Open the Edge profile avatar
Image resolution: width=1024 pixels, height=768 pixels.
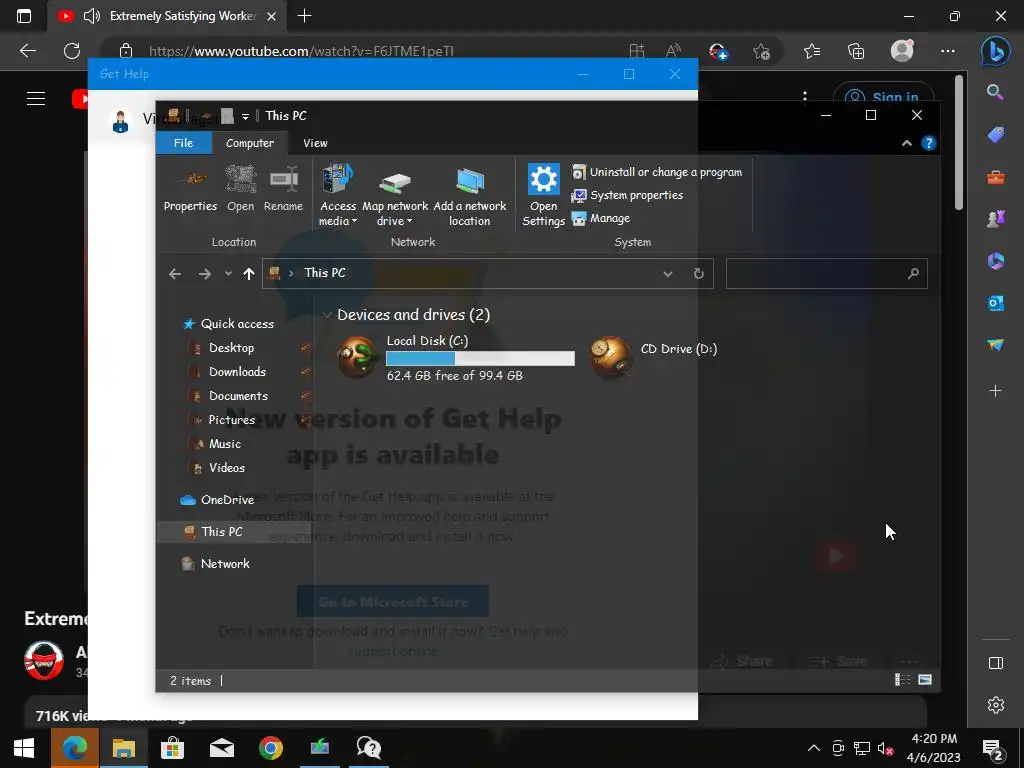click(x=902, y=51)
